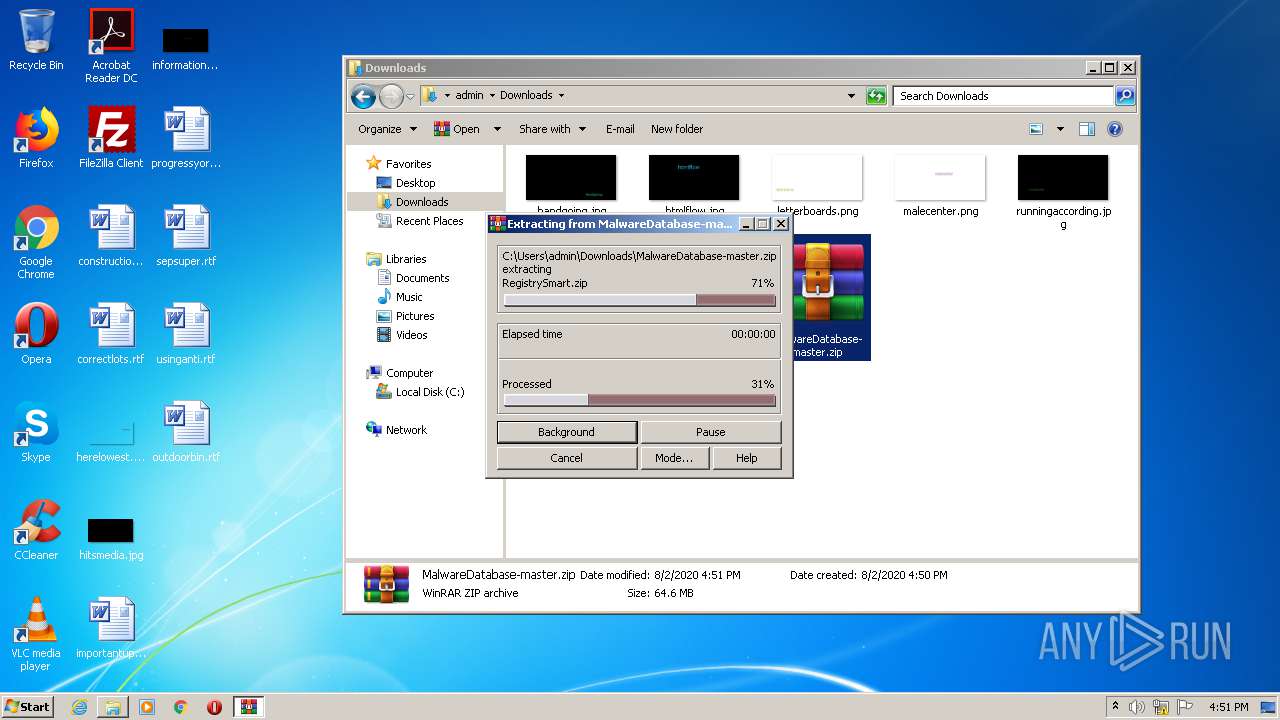Expand the change view options arrow
Image resolution: width=1280 pixels, height=720 pixels.
coord(1060,129)
